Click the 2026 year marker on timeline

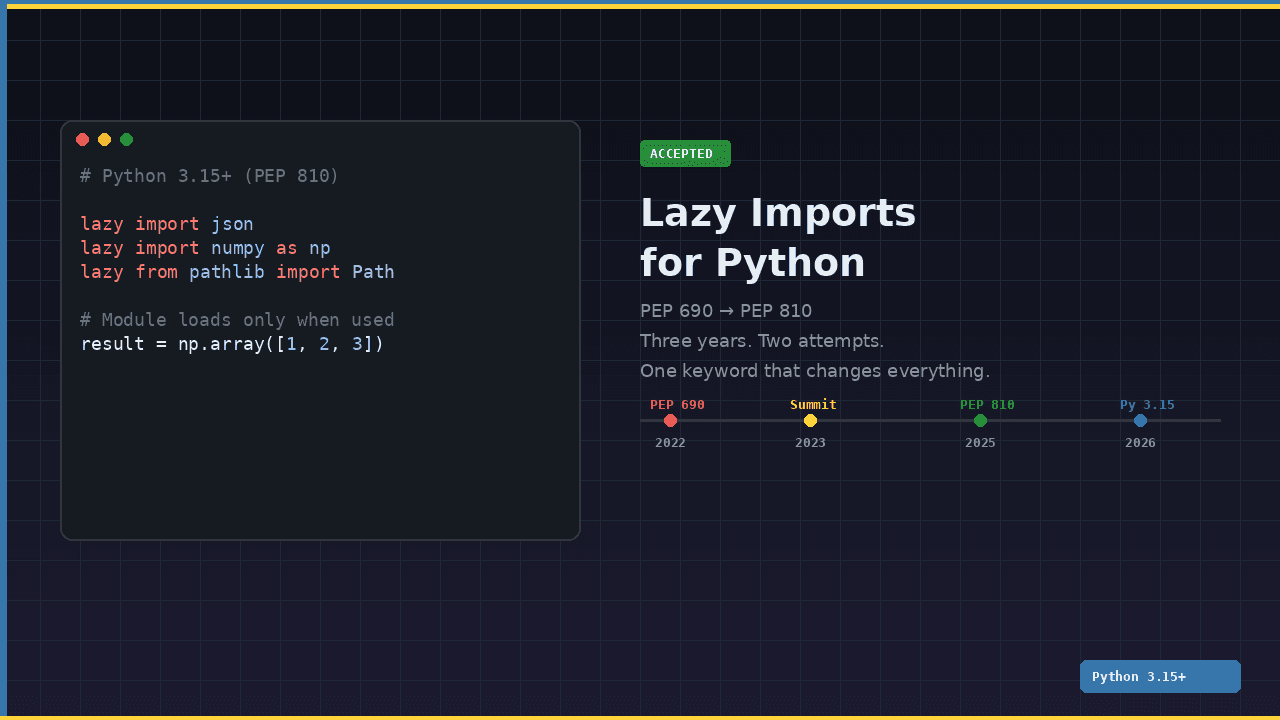pos(1140,442)
